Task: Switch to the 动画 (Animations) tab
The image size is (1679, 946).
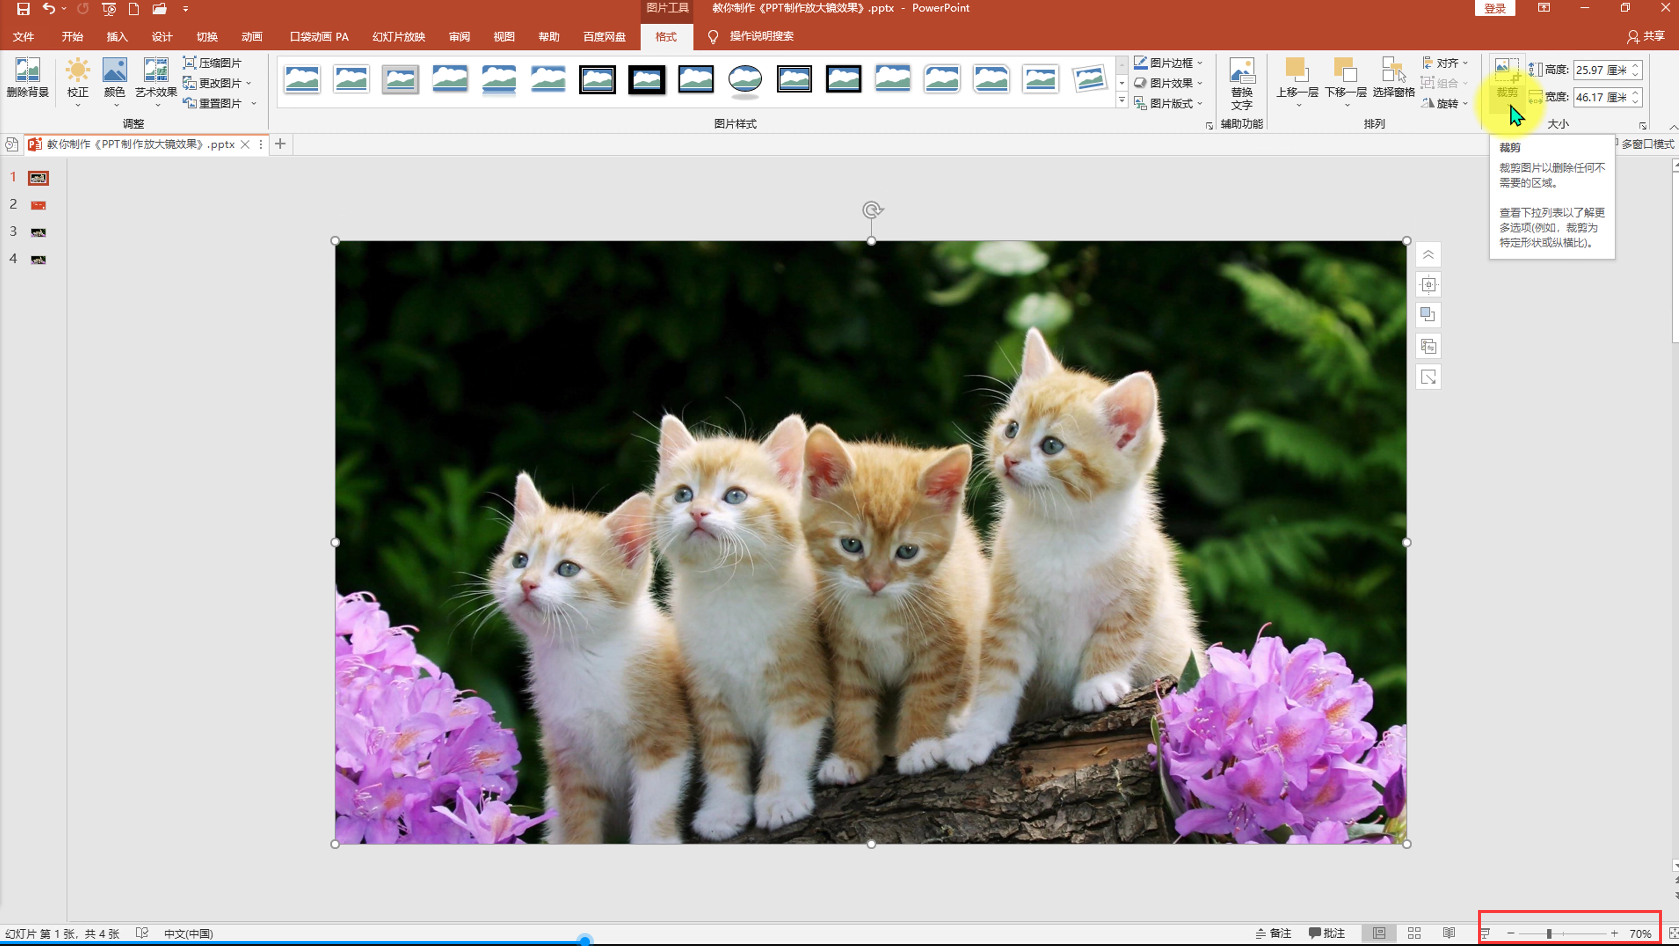Action: 252,37
